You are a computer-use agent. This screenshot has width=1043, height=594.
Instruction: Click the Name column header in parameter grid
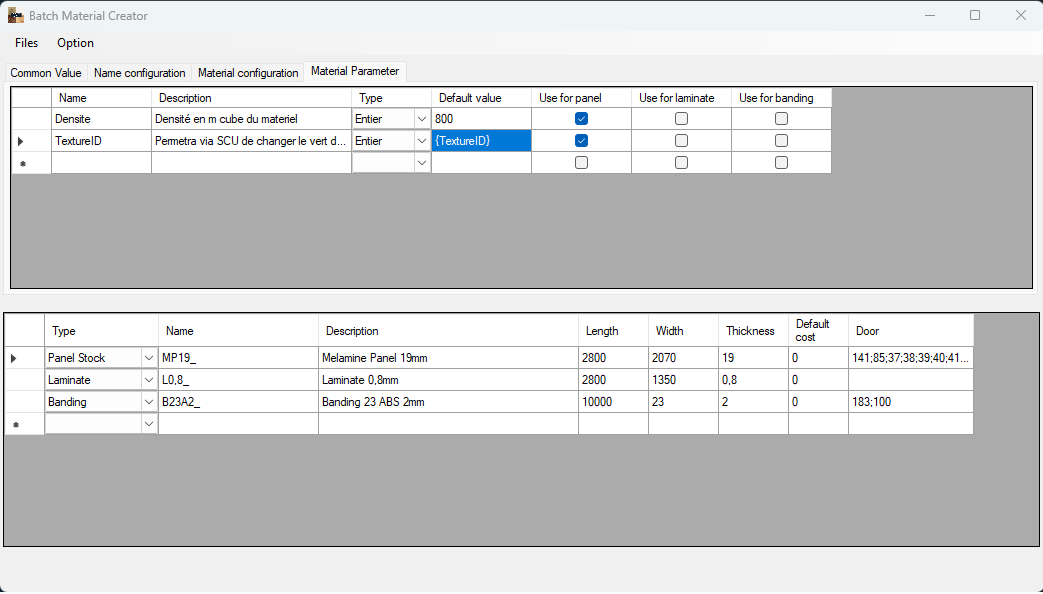pos(101,98)
